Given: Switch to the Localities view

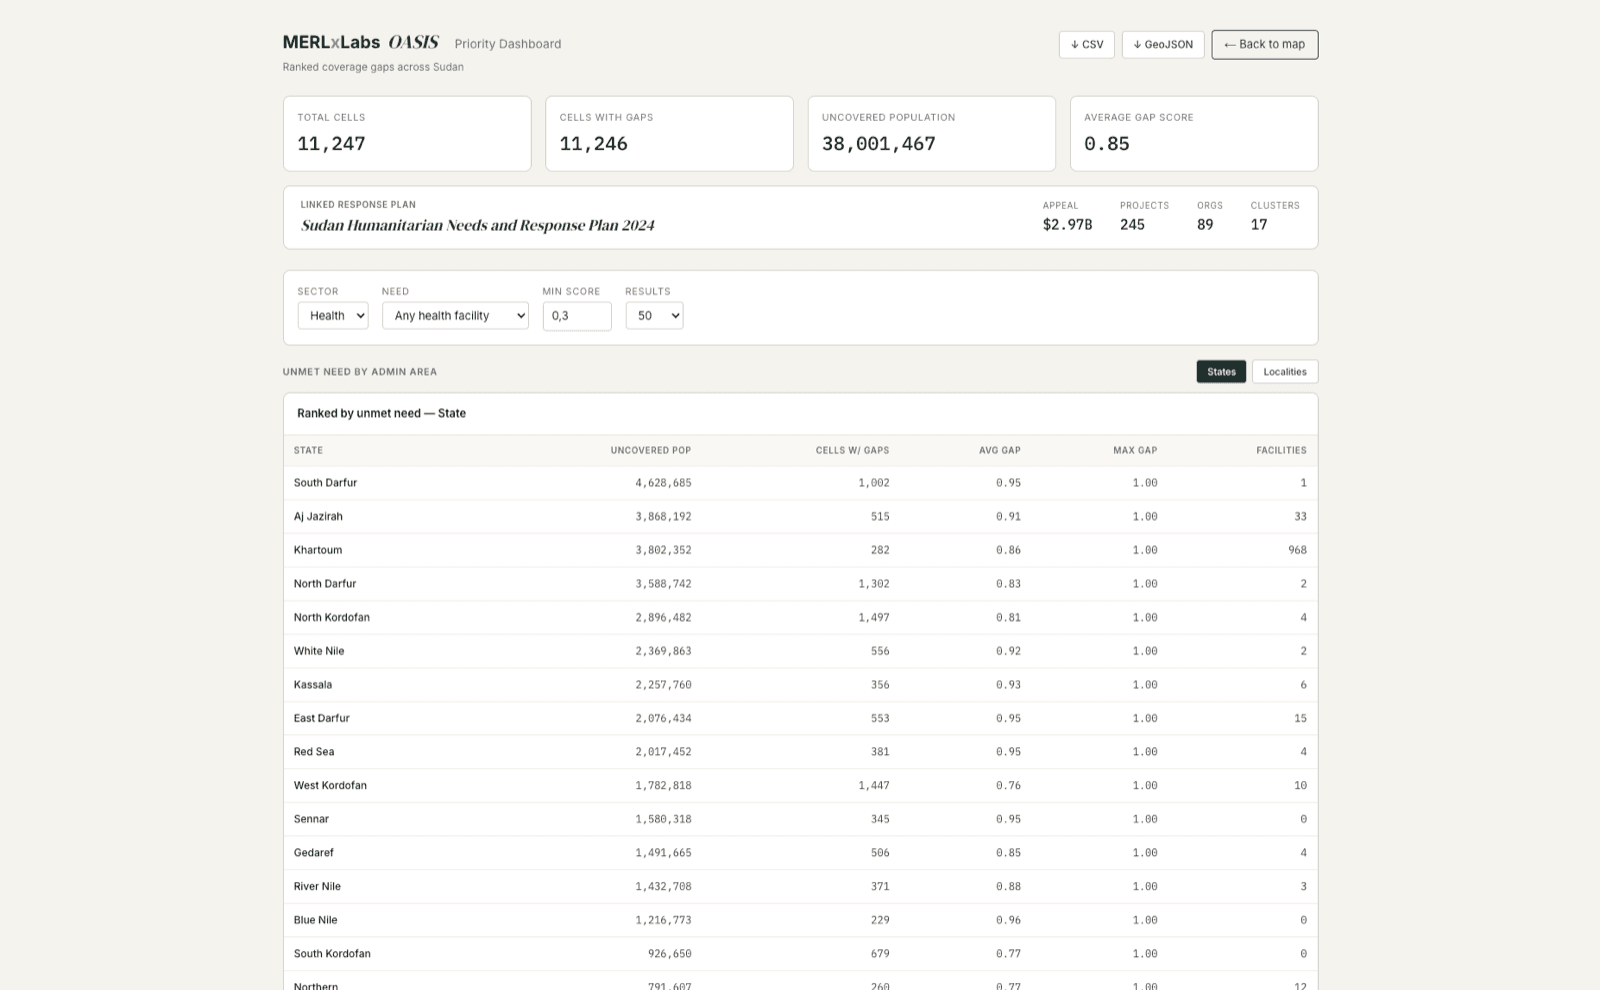Looking at the screenshot, I should [x=1285, y=371].
